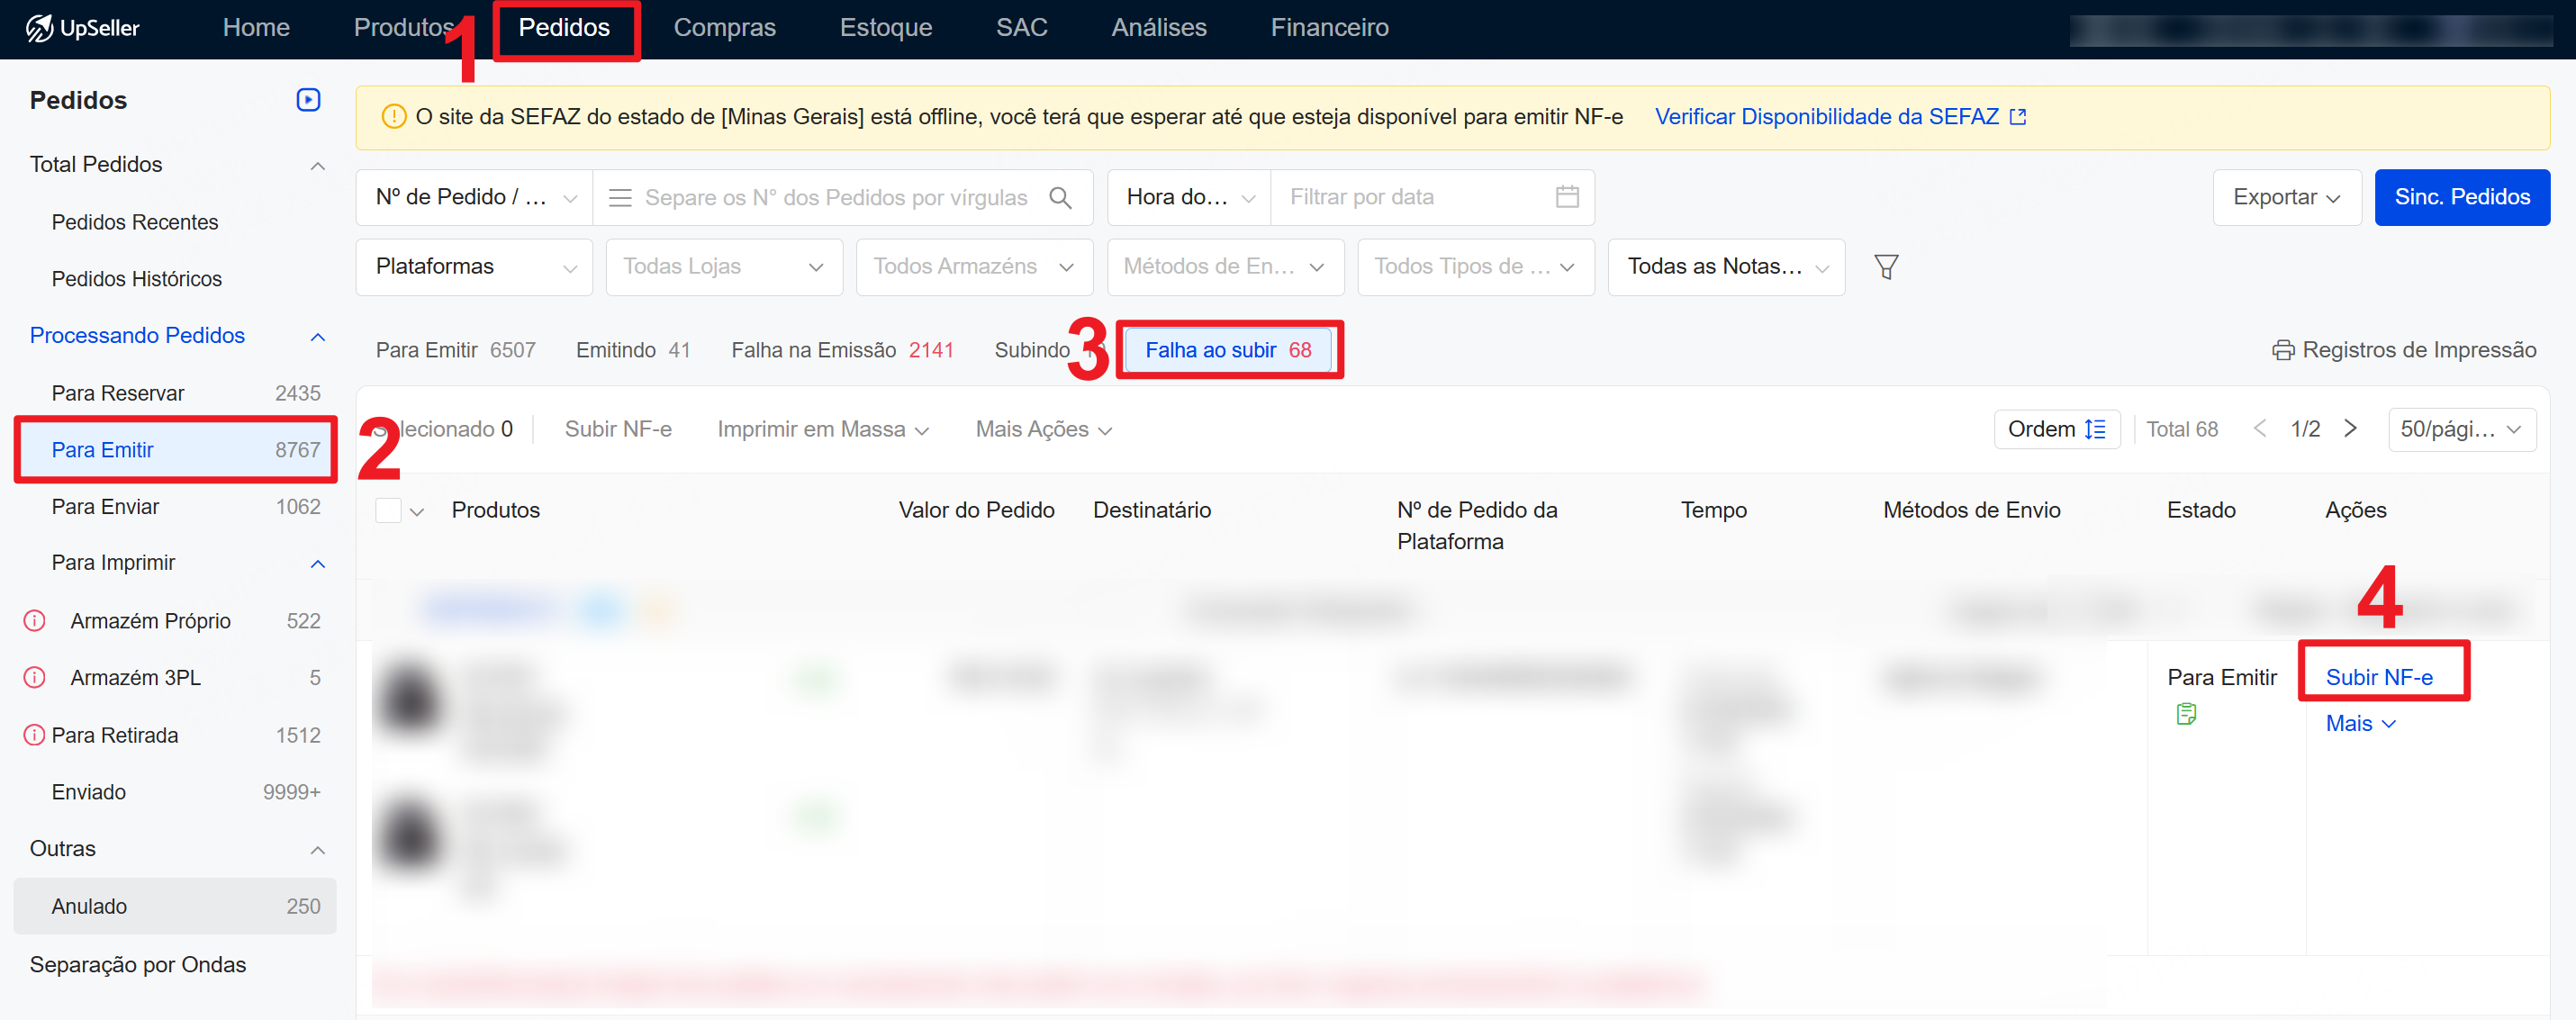Viewport: 2576px width, 1020px height.
Task: Expand the 50/página page size selector
Action: point(2460,430)
